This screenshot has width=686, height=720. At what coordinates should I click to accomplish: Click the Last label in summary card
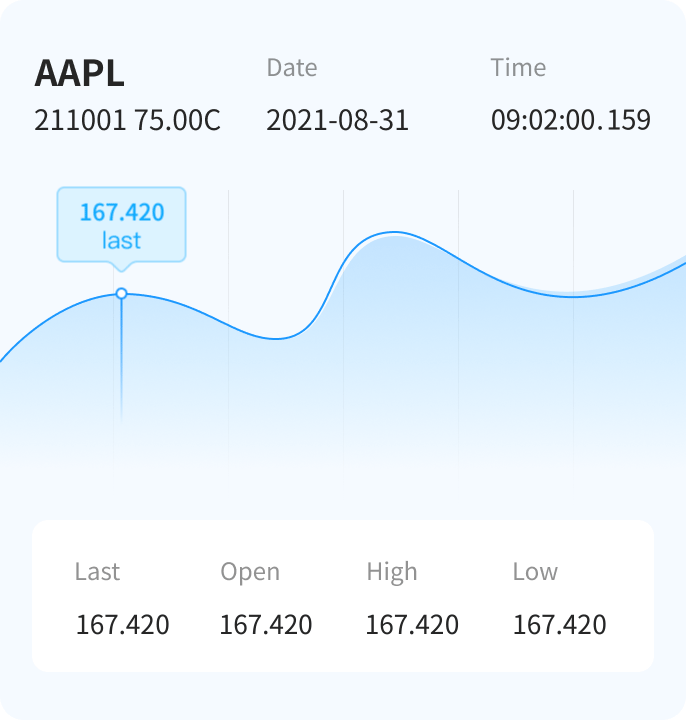coord(97,572)
